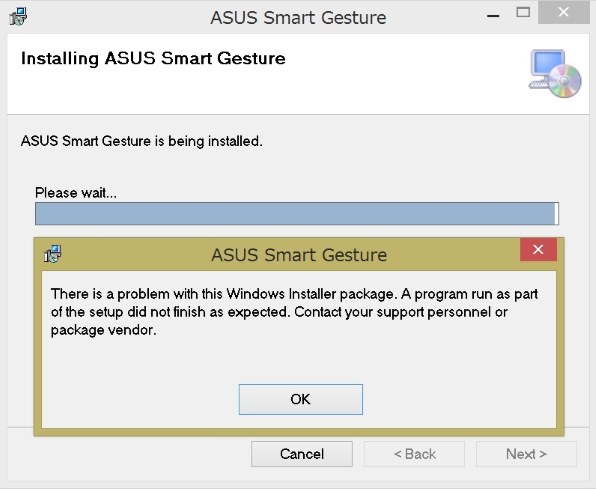Click the Windows Installer error message text
Viewport: 596px width, 489px height.
295,312
